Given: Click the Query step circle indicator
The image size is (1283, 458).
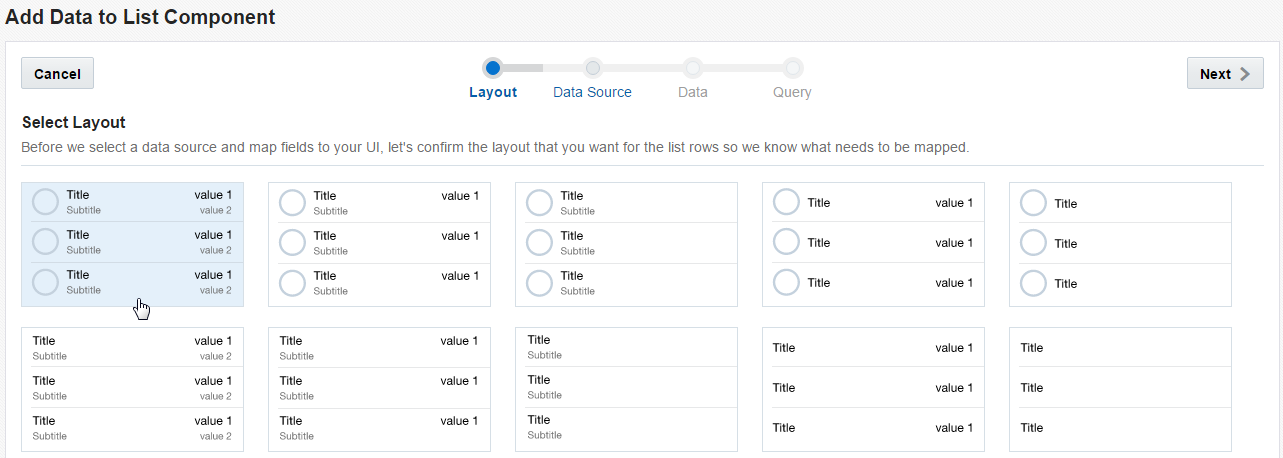Looking at the screenshot, I should tap(792, 68).
